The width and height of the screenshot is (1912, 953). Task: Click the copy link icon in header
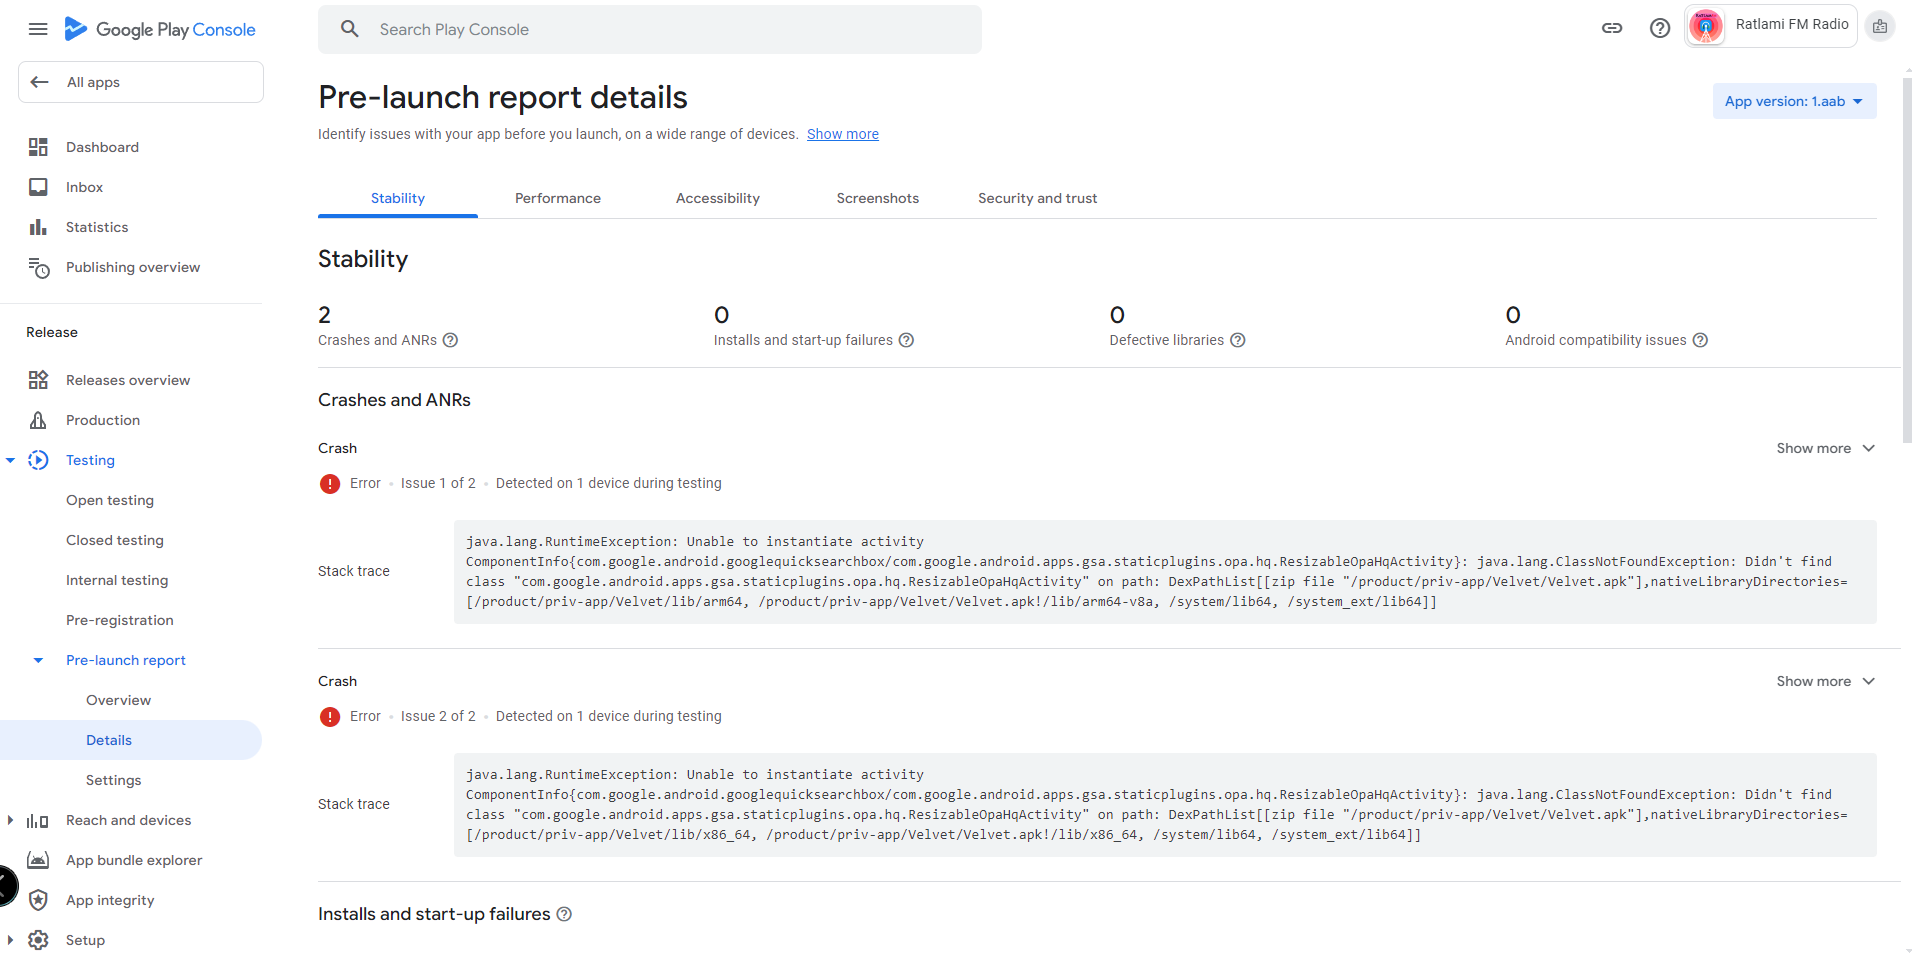tap(1612, 28)
